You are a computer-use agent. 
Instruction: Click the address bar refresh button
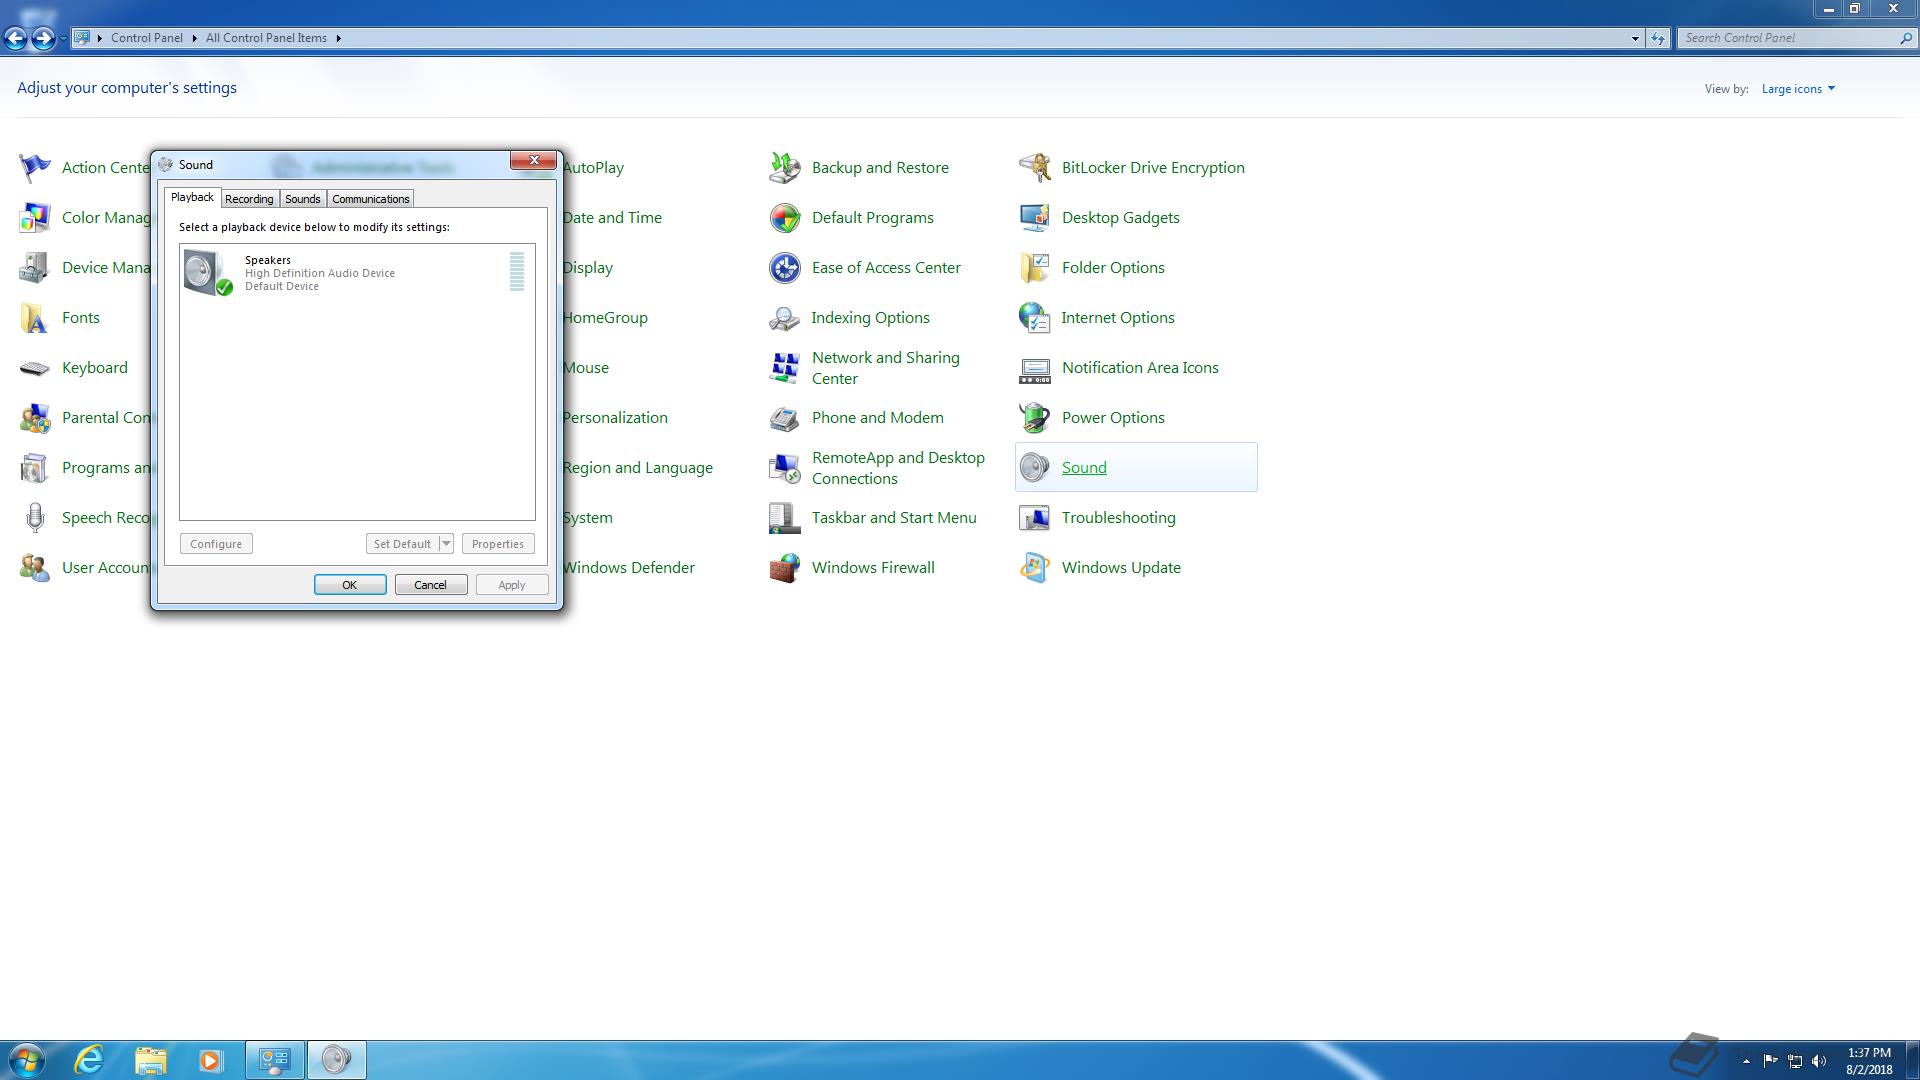point(1658,38)
